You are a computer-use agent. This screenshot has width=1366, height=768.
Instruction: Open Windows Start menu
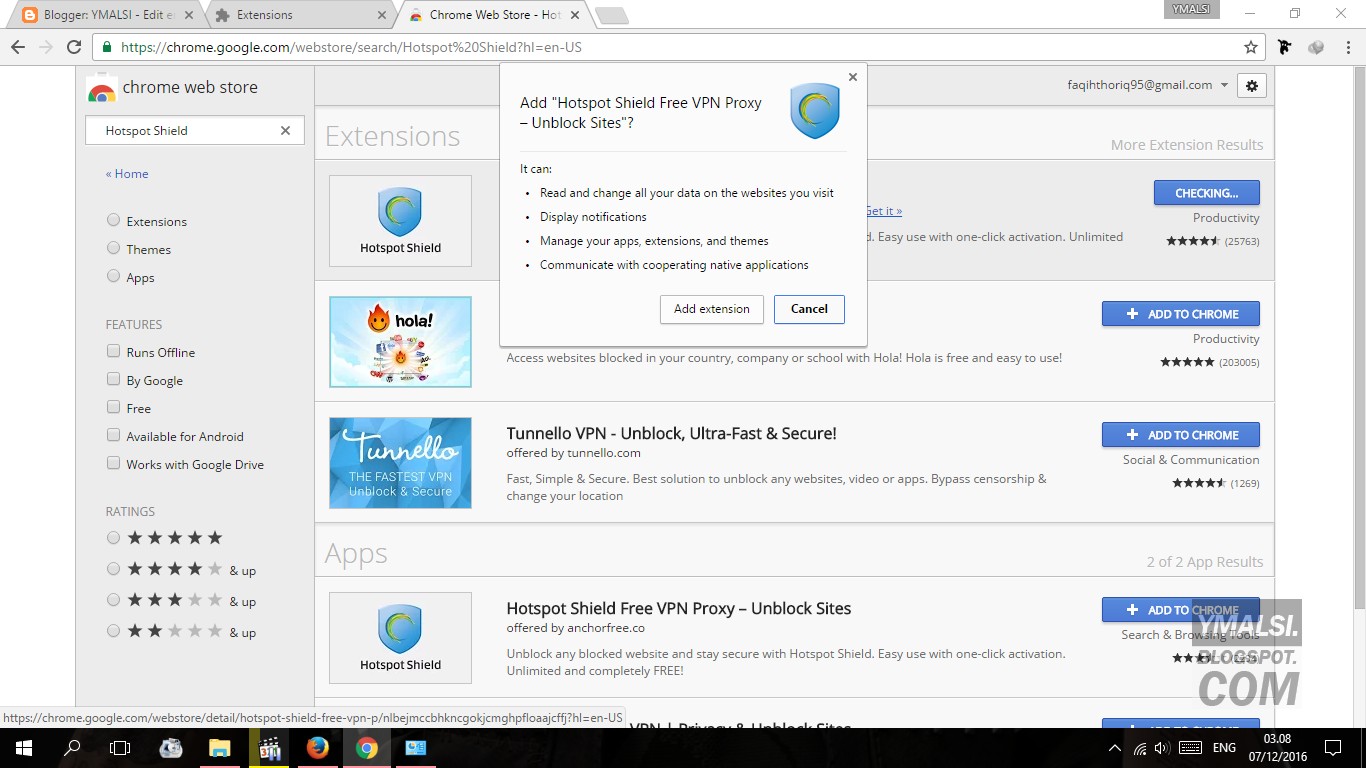pyautogui.click(x=23, y=748)
